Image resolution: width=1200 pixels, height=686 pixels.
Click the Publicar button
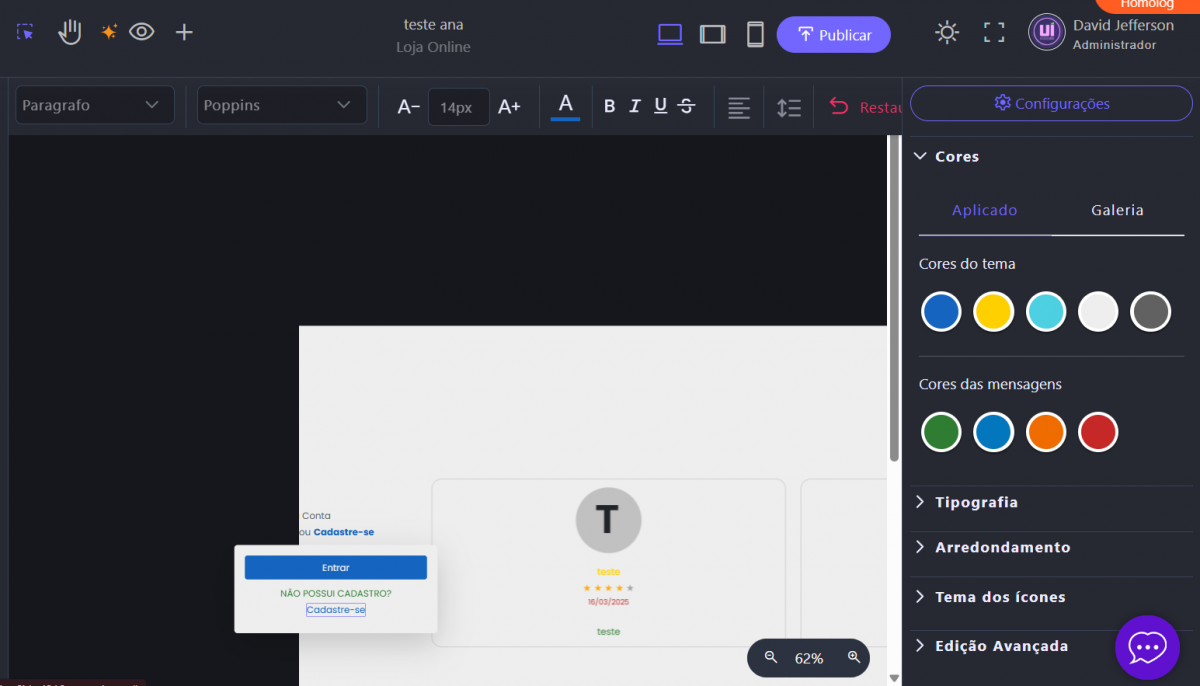pos(833,35)
